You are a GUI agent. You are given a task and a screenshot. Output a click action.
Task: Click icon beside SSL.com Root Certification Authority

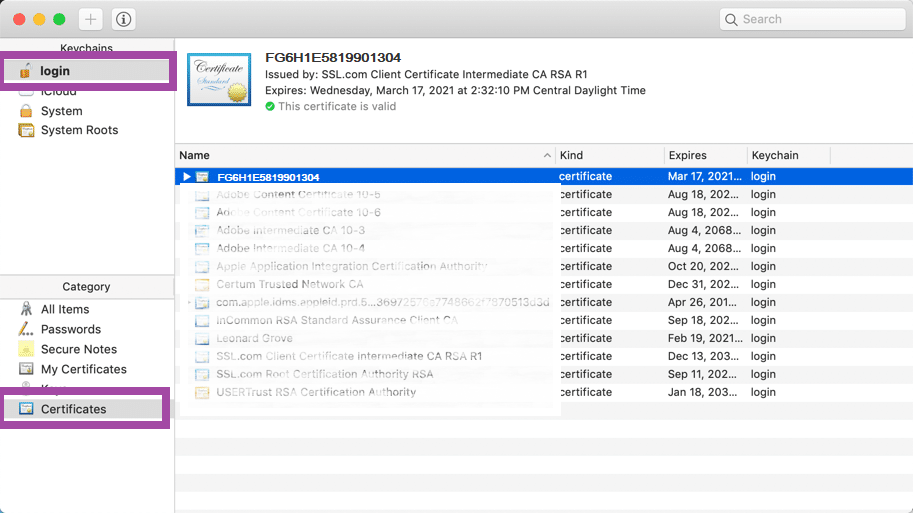(202, 374)
